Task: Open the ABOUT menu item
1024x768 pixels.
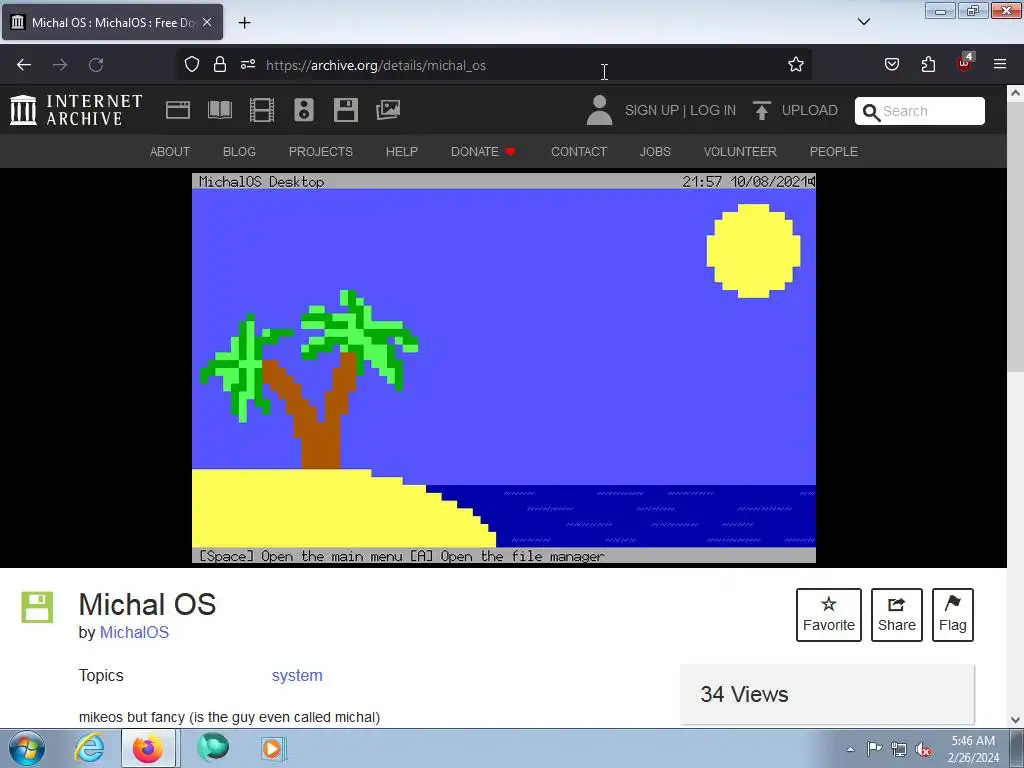Action: click(x=170, y=152)
